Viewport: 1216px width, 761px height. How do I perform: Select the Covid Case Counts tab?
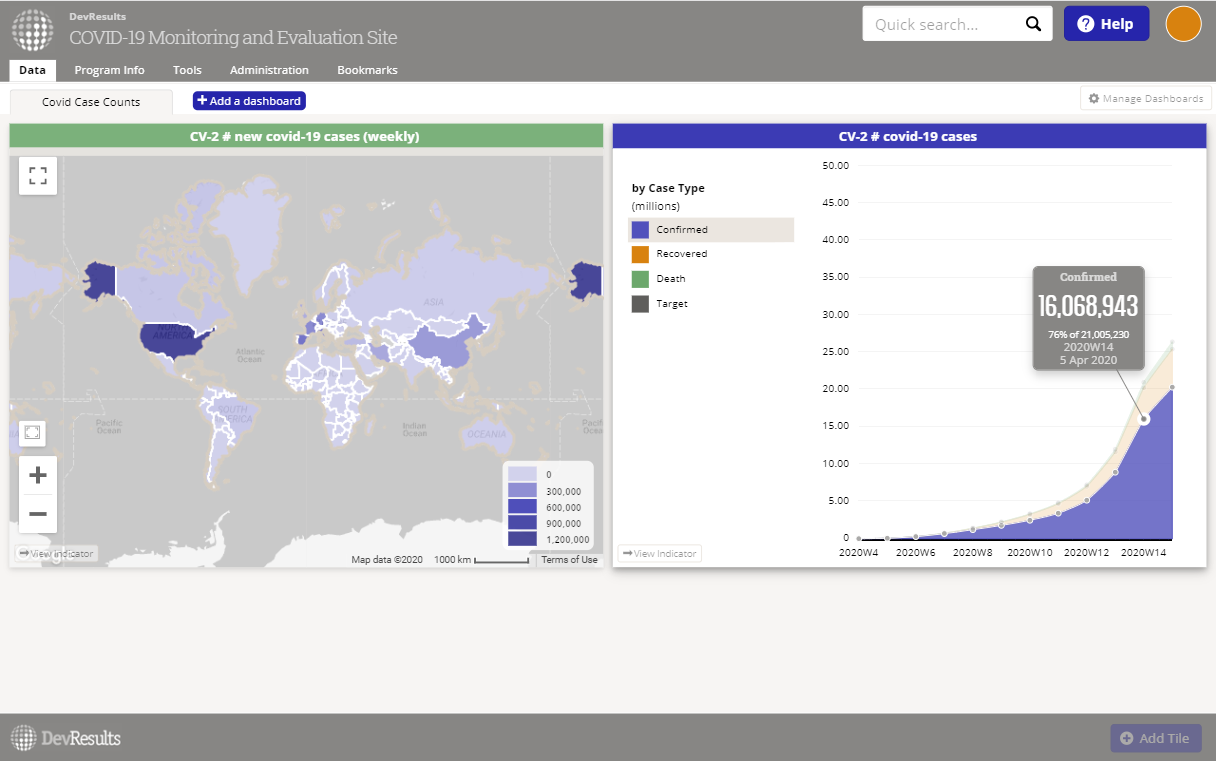pyautogui.click(x=91, y=102)
